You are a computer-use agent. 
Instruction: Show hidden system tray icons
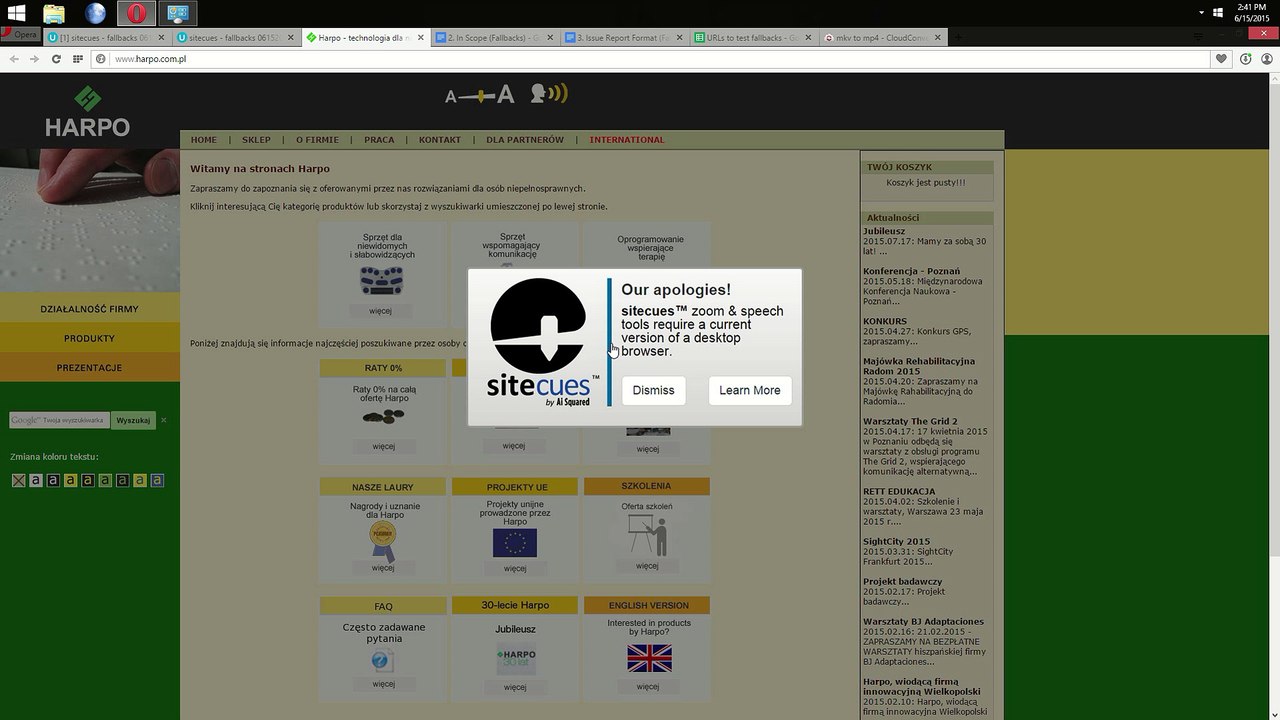click(x=1202, y=13)
